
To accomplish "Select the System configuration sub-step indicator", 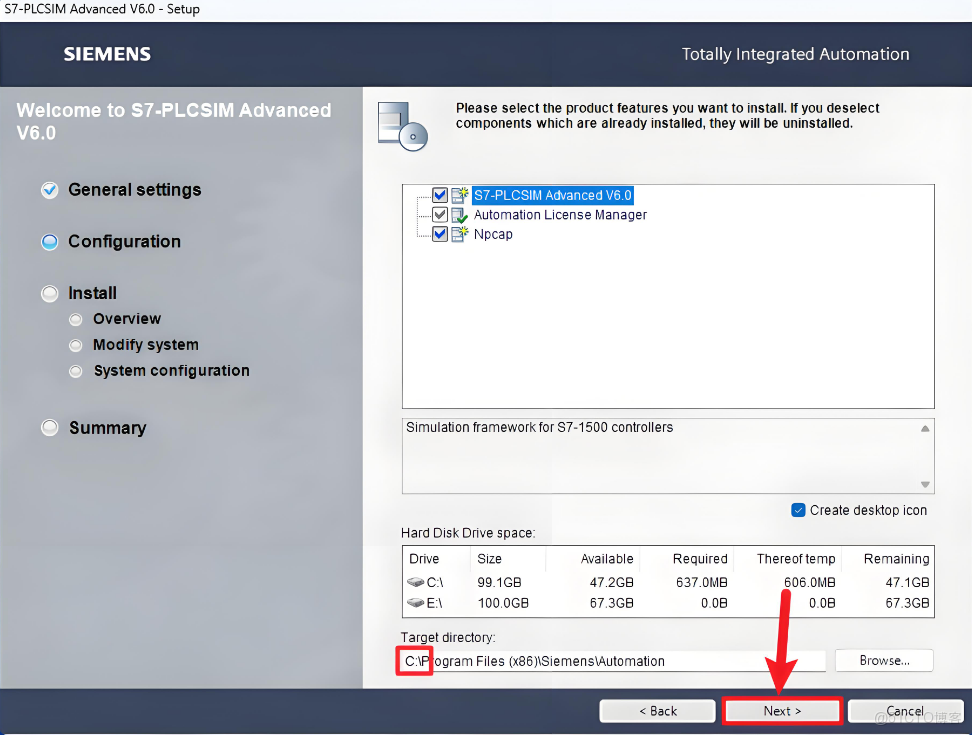I will coord(76,371).
